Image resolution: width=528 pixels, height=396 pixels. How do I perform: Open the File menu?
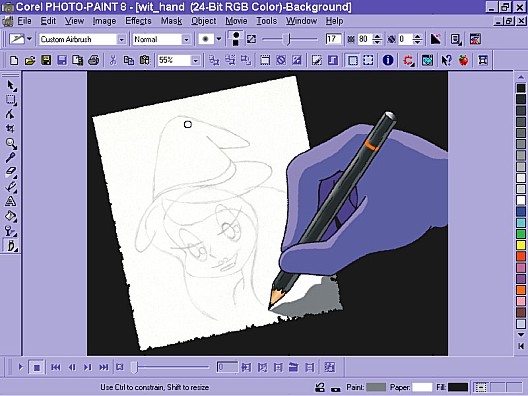pos(24,21)
